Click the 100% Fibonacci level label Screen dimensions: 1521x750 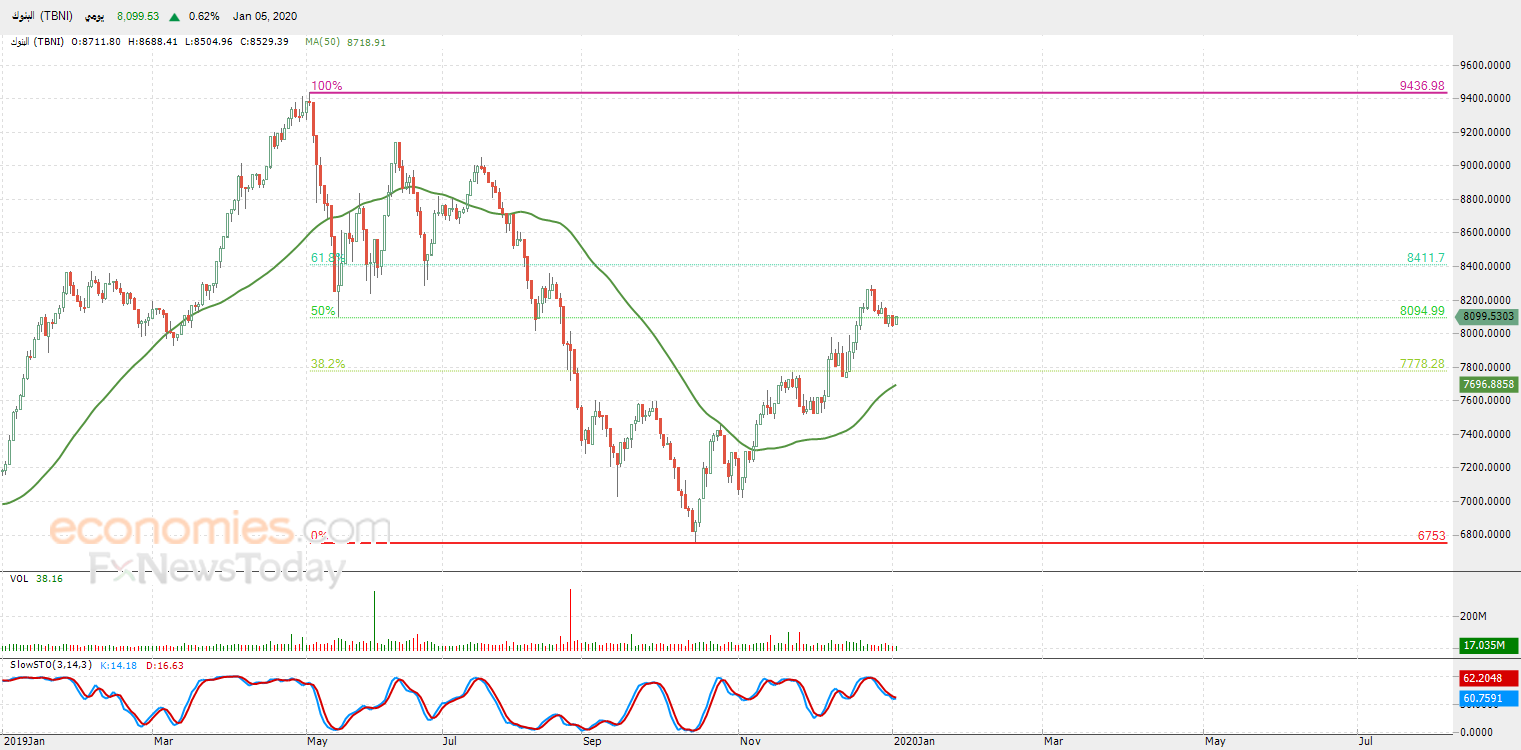point(326,86)
